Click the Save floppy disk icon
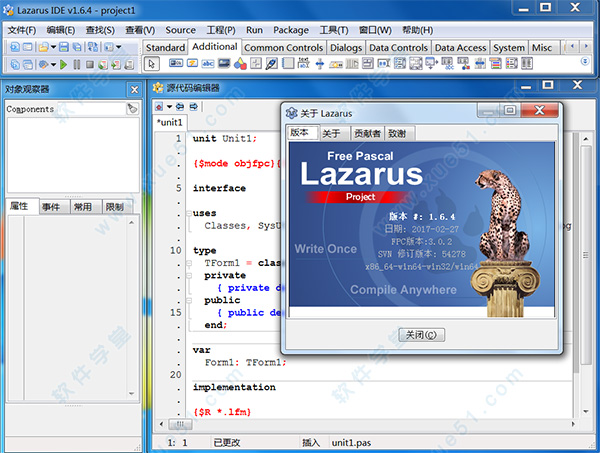Screen dimensions: 600x453 pos(64,47)
